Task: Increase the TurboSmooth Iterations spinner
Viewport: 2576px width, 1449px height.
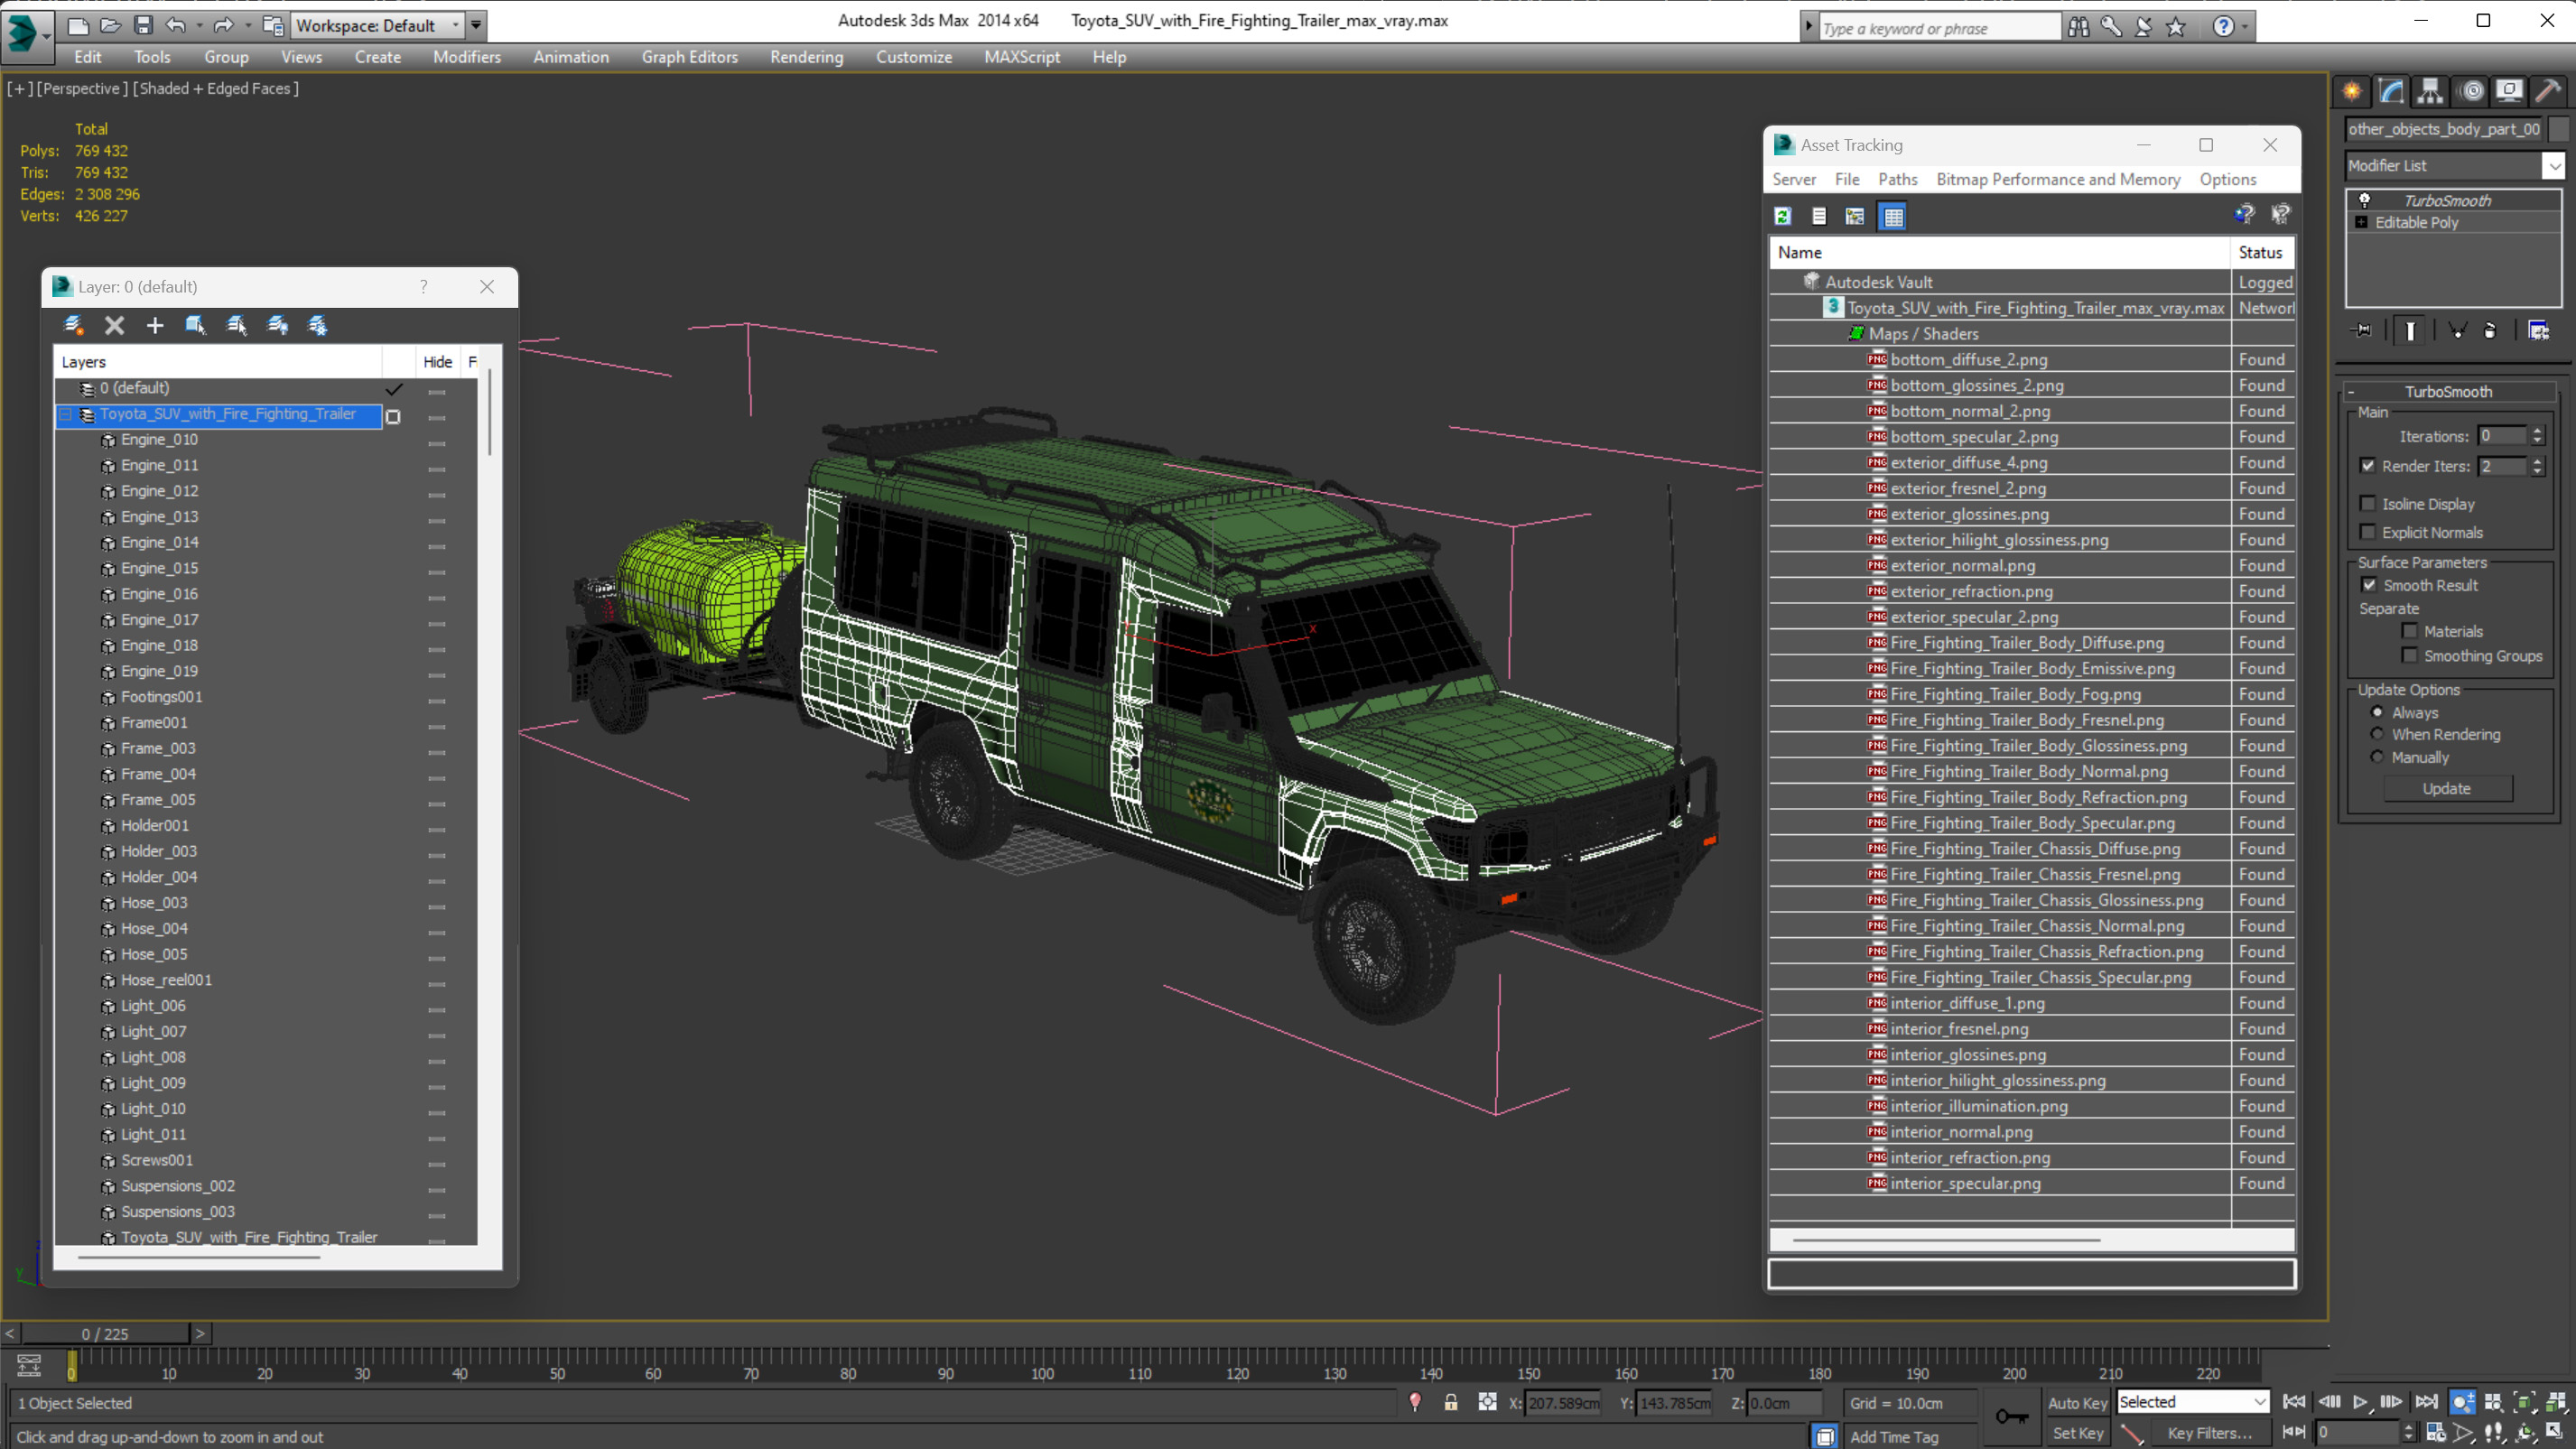Action: [x=2538, y=430]
